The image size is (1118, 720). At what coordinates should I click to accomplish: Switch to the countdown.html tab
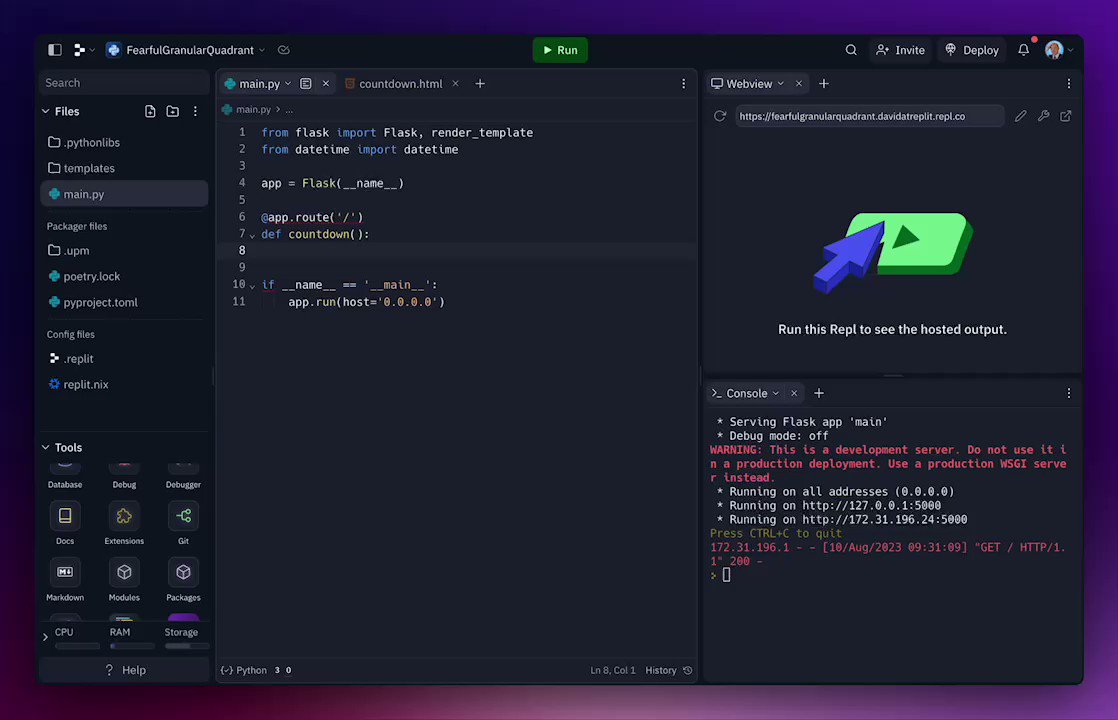tap(400, 83)
